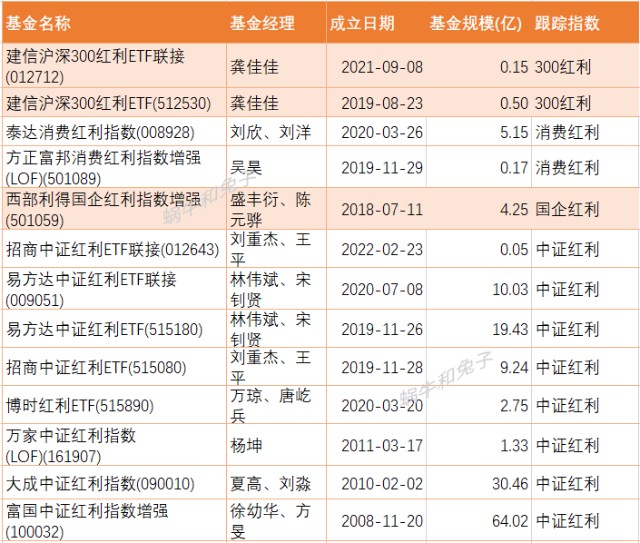
Task: Click fund size value 10.03
Action: [511, 289]
